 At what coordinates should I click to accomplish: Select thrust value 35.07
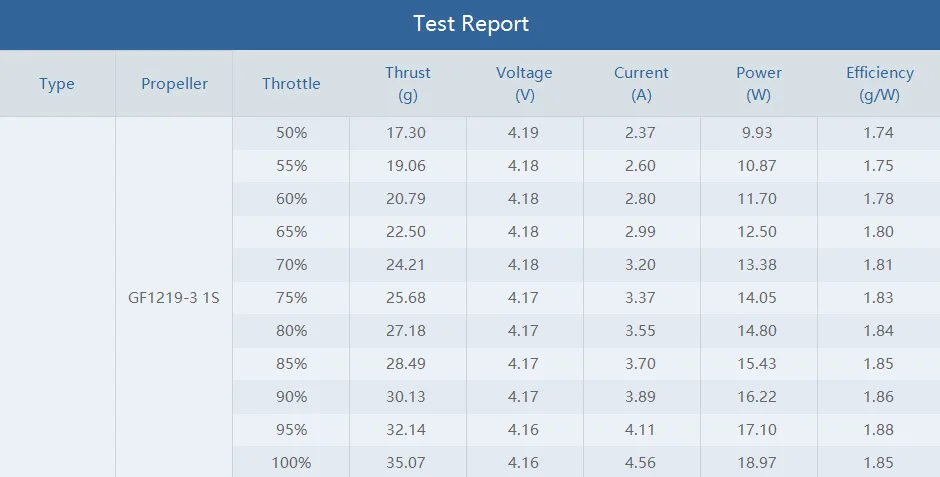click(x=406, y=463)
